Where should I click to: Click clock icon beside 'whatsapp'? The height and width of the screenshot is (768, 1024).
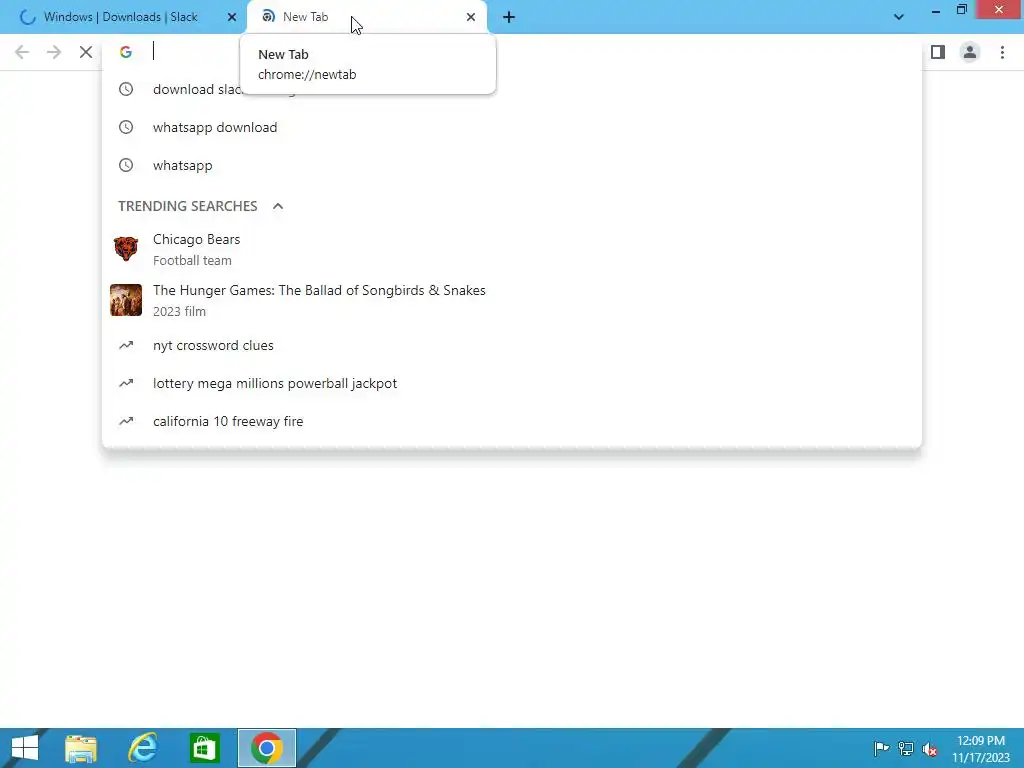[x=126, y=165]
